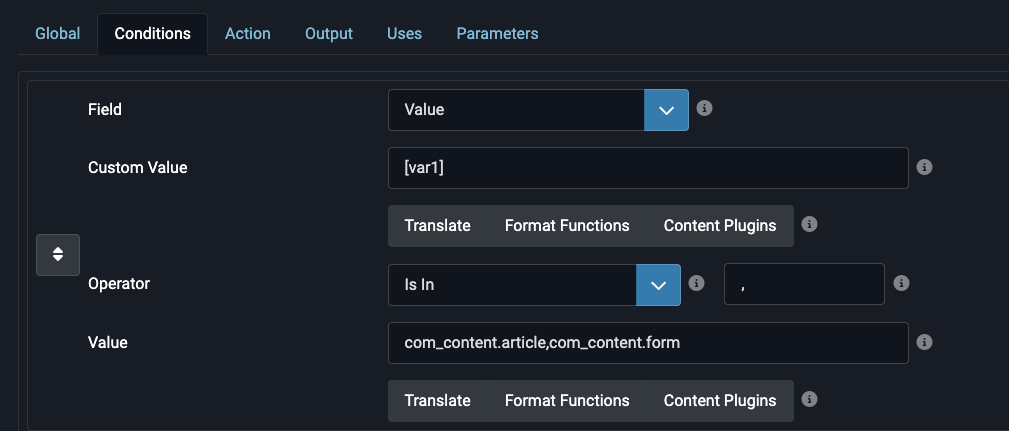The image size is (1009, 431).
Task: Open the Field dropdown showing Value
Action: (538, 110)
